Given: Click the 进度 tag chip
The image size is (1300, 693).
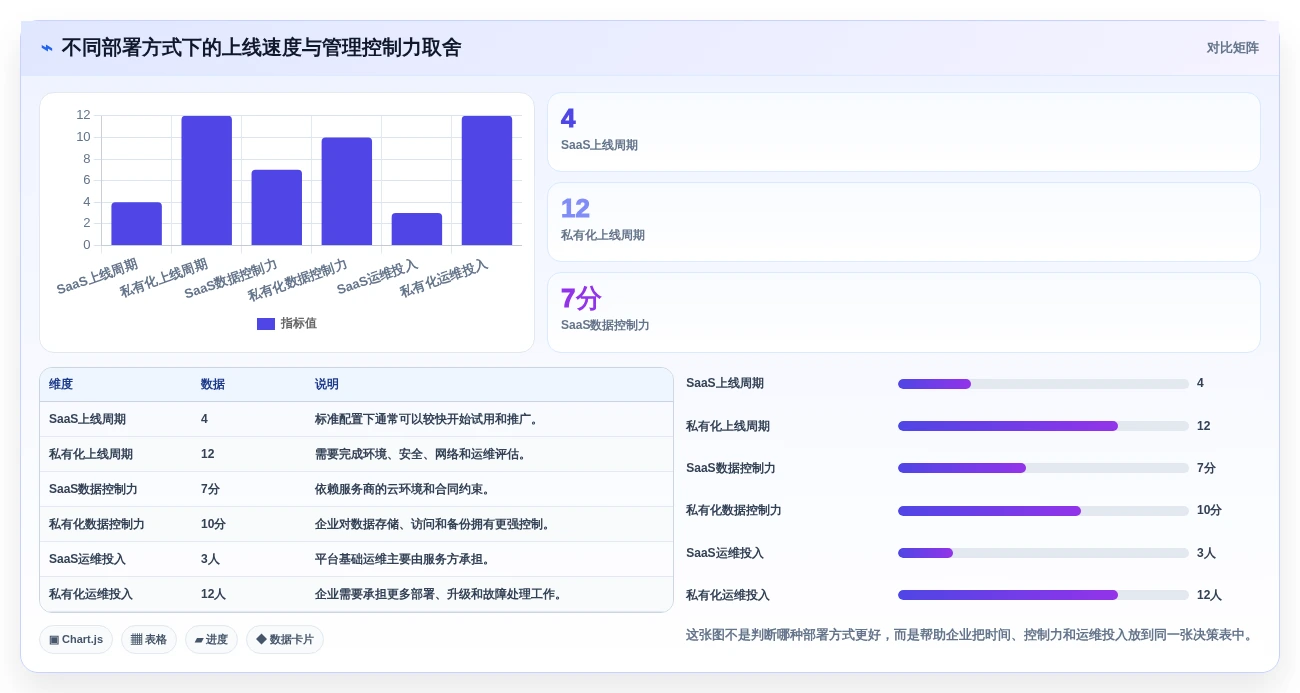Looking at the screenshot, I should point(211,640).
